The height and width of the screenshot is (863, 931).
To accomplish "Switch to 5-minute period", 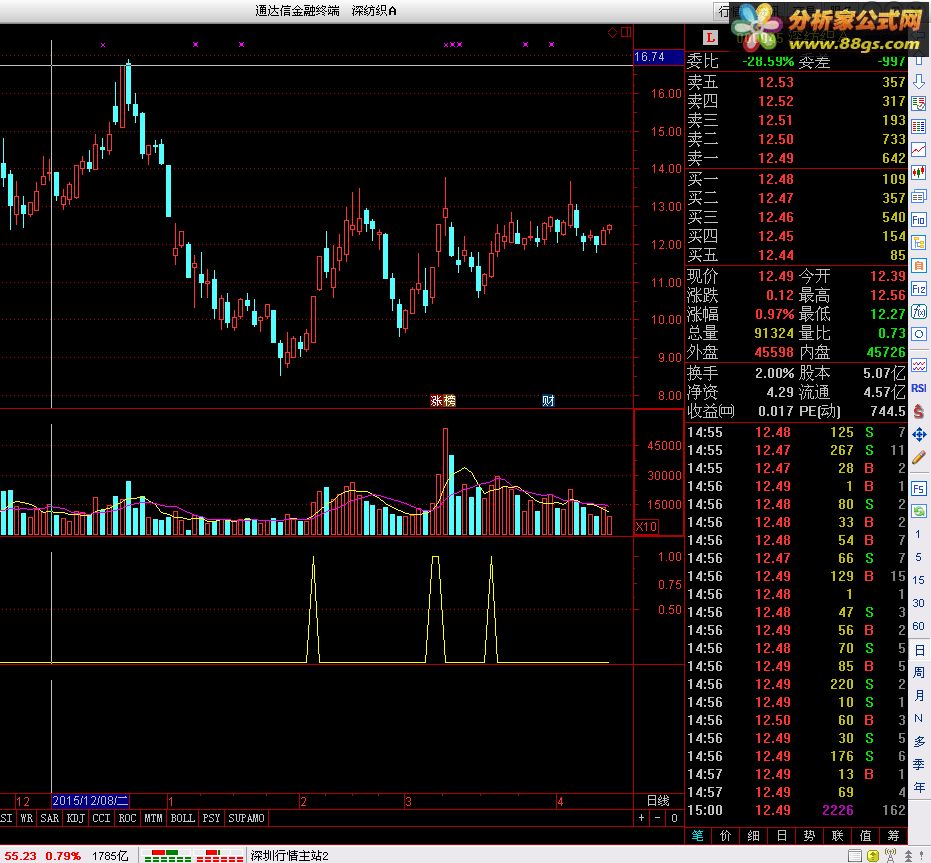I will point(918,557).
